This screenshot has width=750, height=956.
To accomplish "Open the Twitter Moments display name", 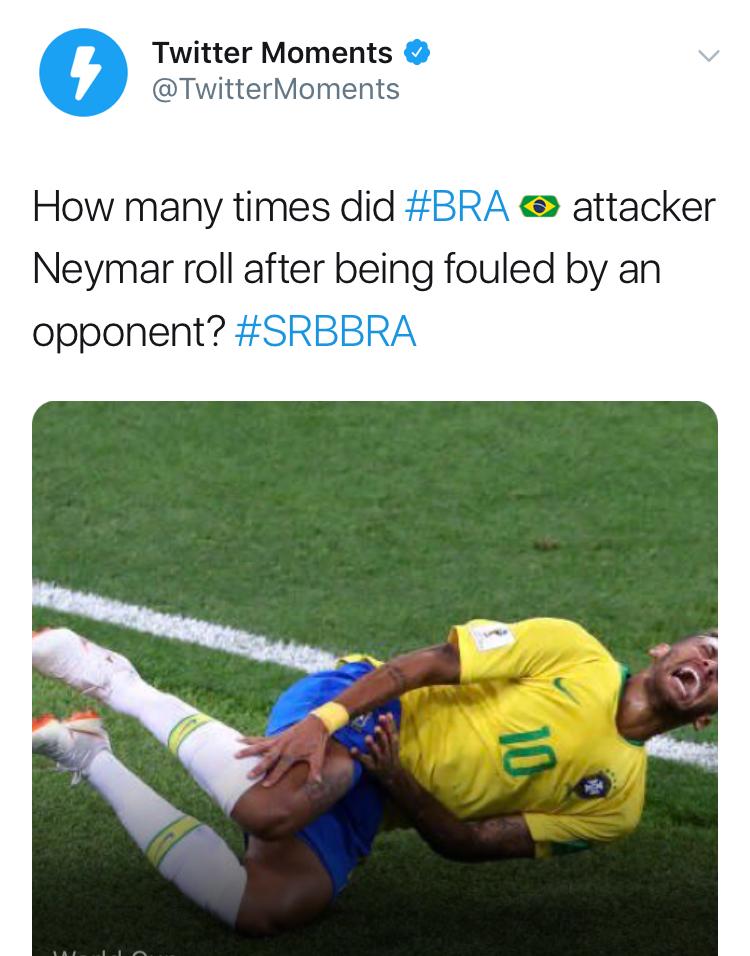I will 272,52.
